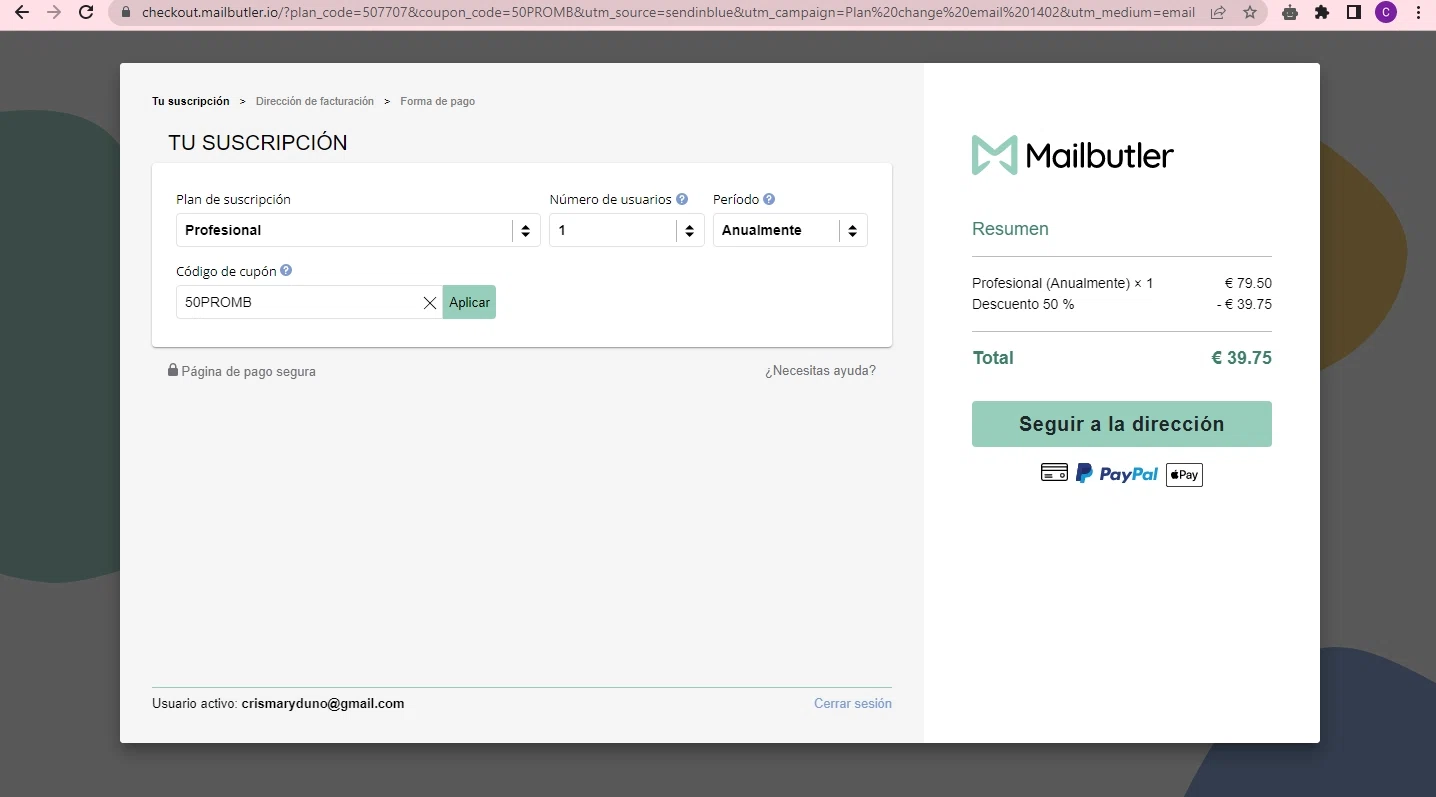Click the Página de pago segura text

pyautogui.click(x=249, y=372)
